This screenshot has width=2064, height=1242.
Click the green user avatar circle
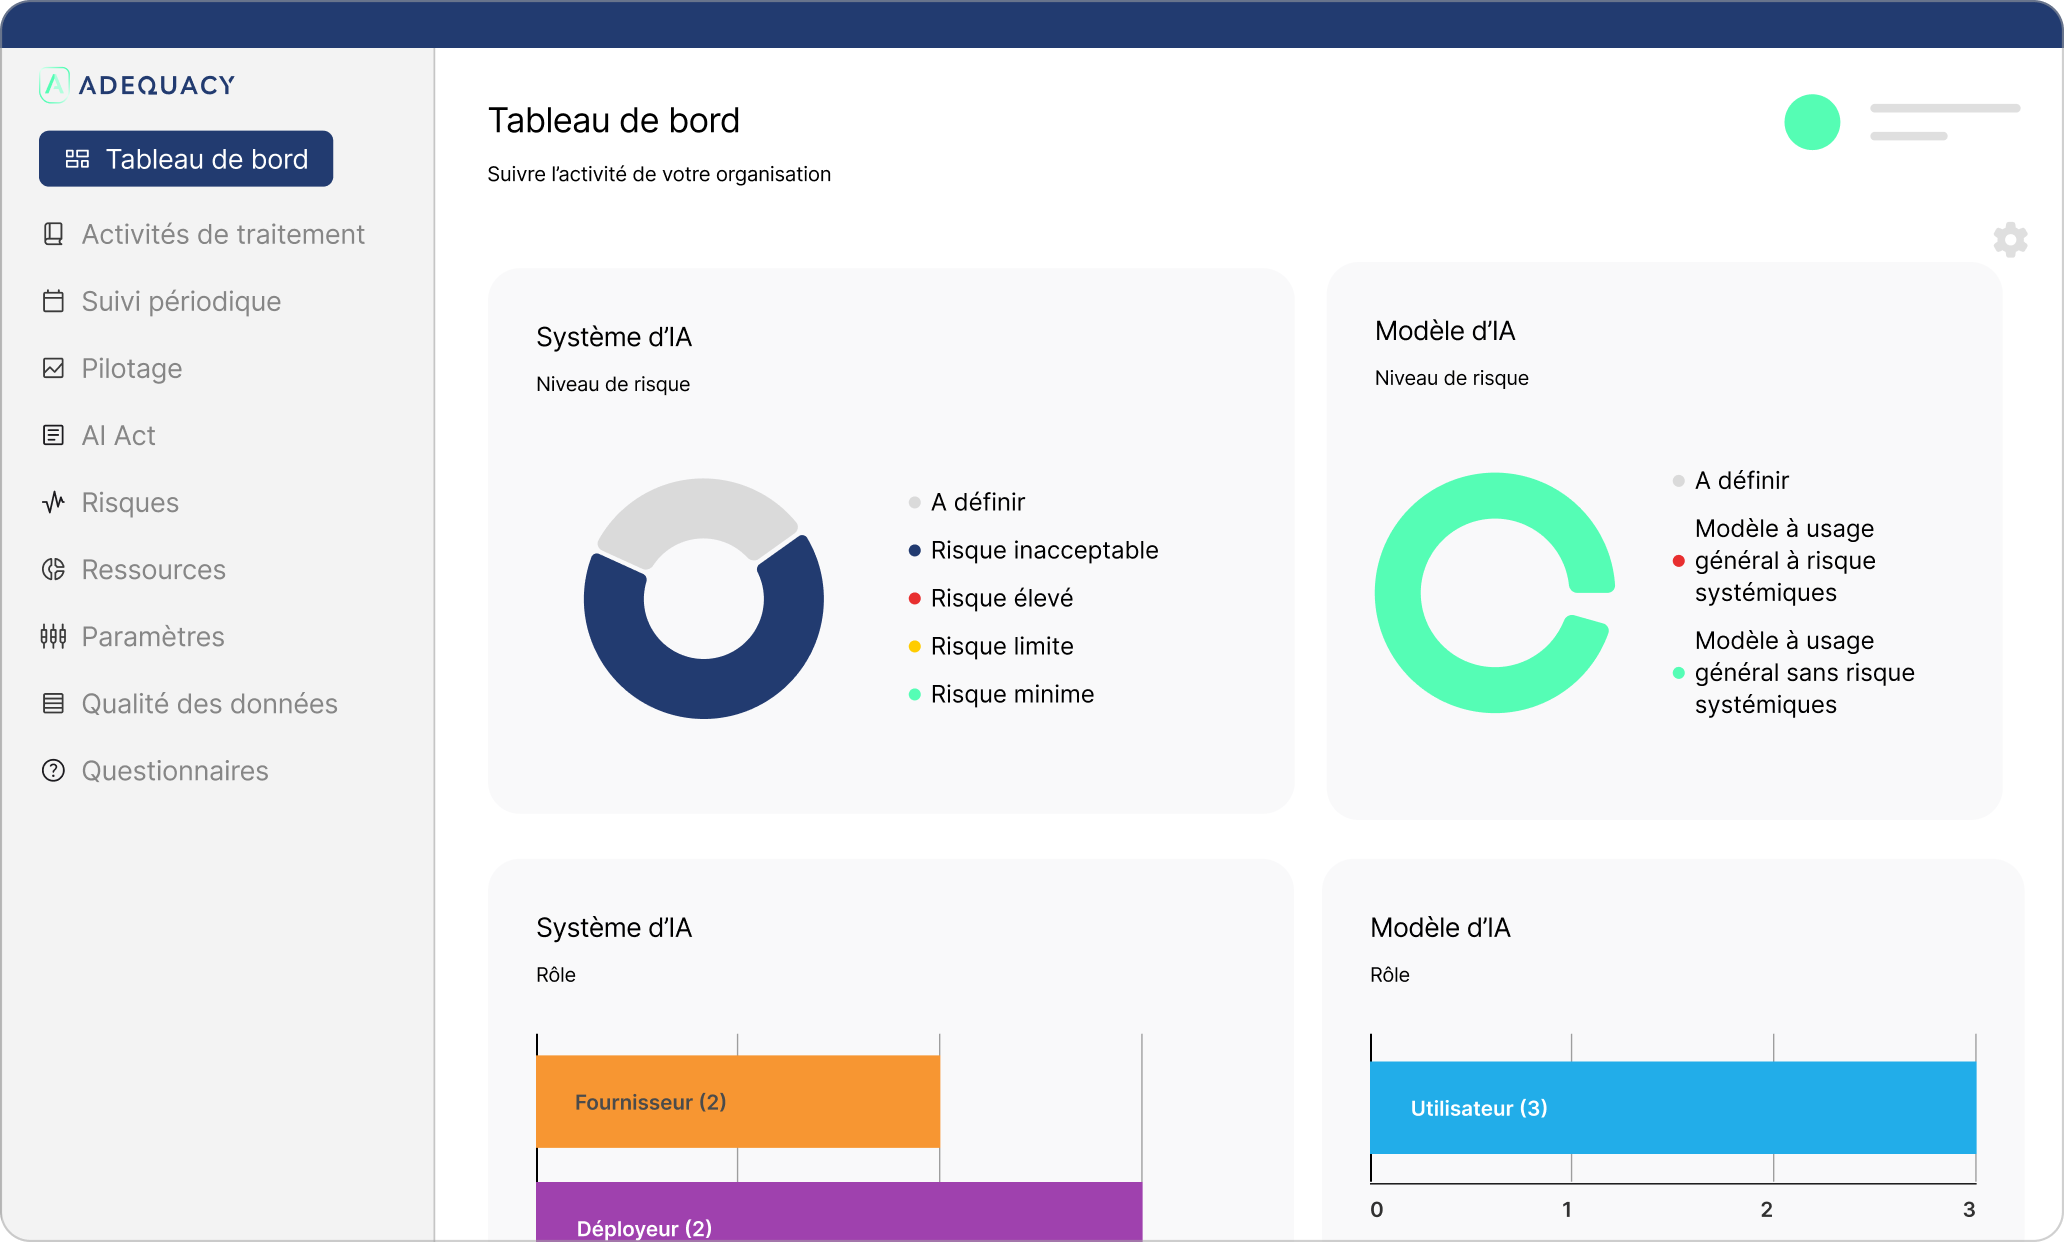[x=1812, y=122]
